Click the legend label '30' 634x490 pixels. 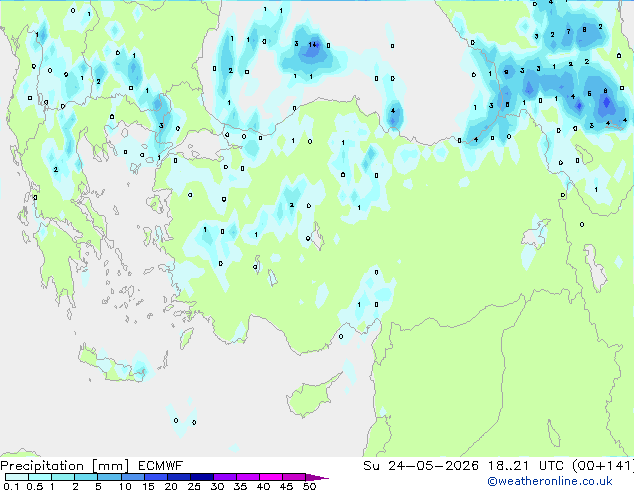pyautogui.click(x=217, y=486)
